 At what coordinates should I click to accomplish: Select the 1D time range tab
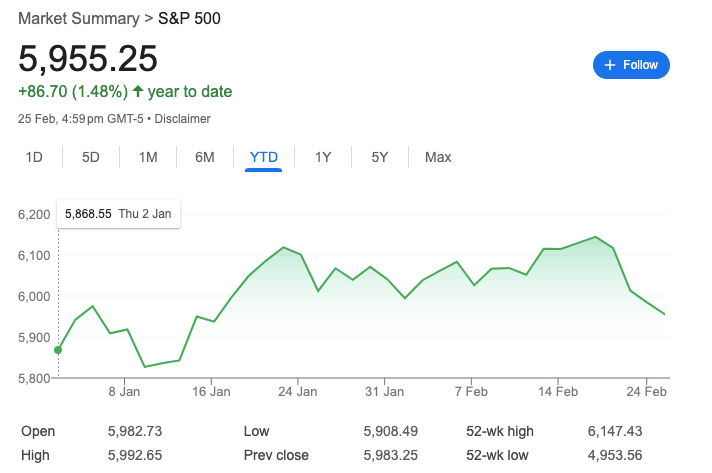pyautogui.click(x=34, y=157)
